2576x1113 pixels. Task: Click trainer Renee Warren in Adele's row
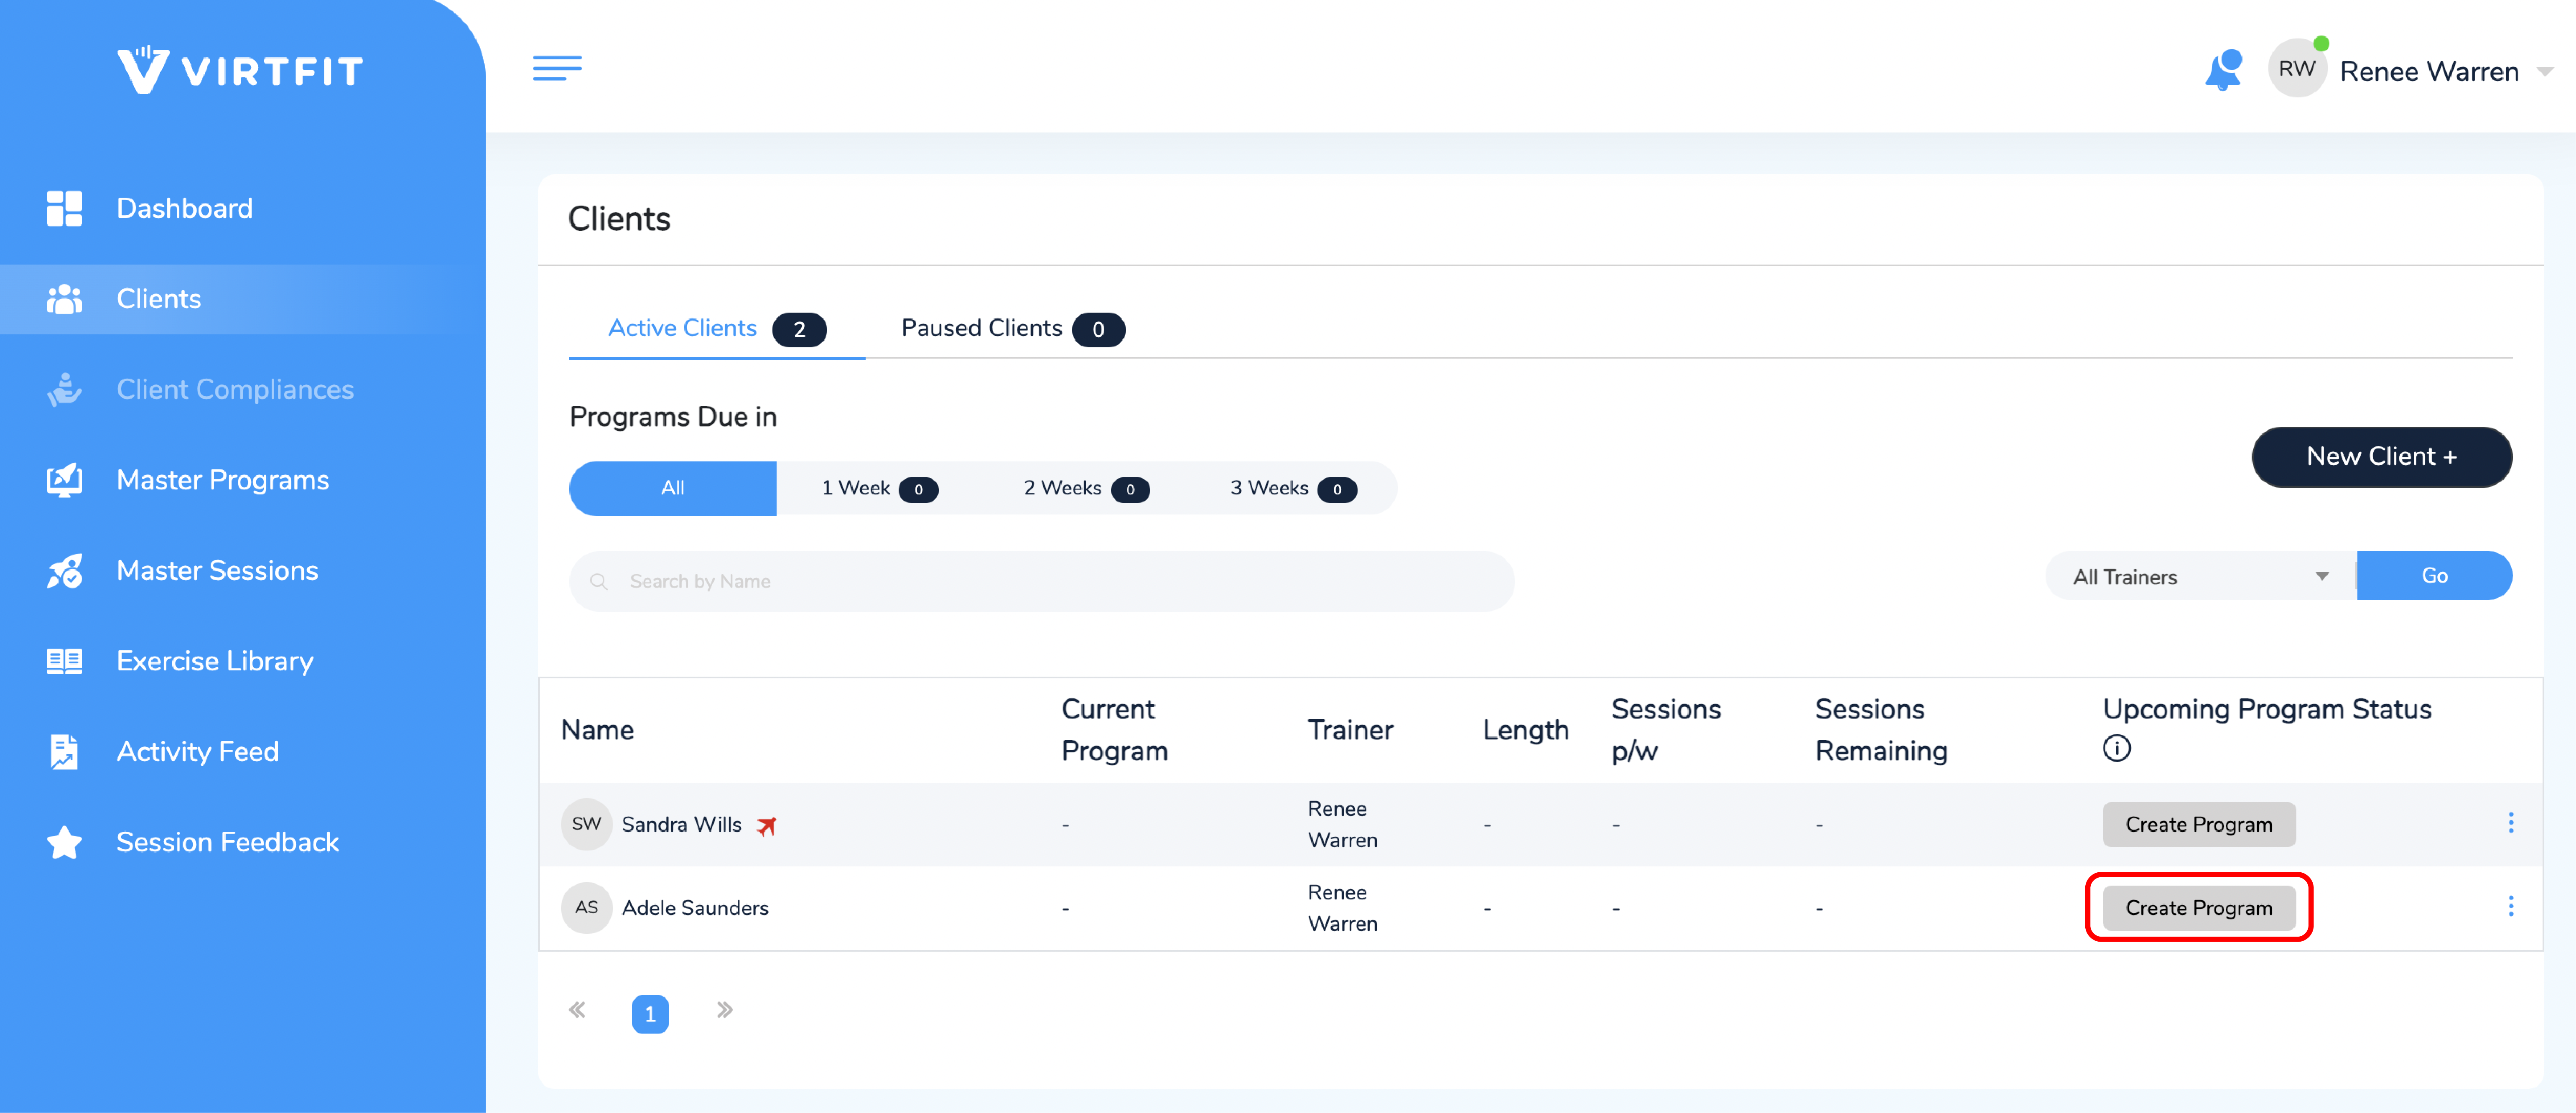pyautogui.click(x=1342, y=908)
